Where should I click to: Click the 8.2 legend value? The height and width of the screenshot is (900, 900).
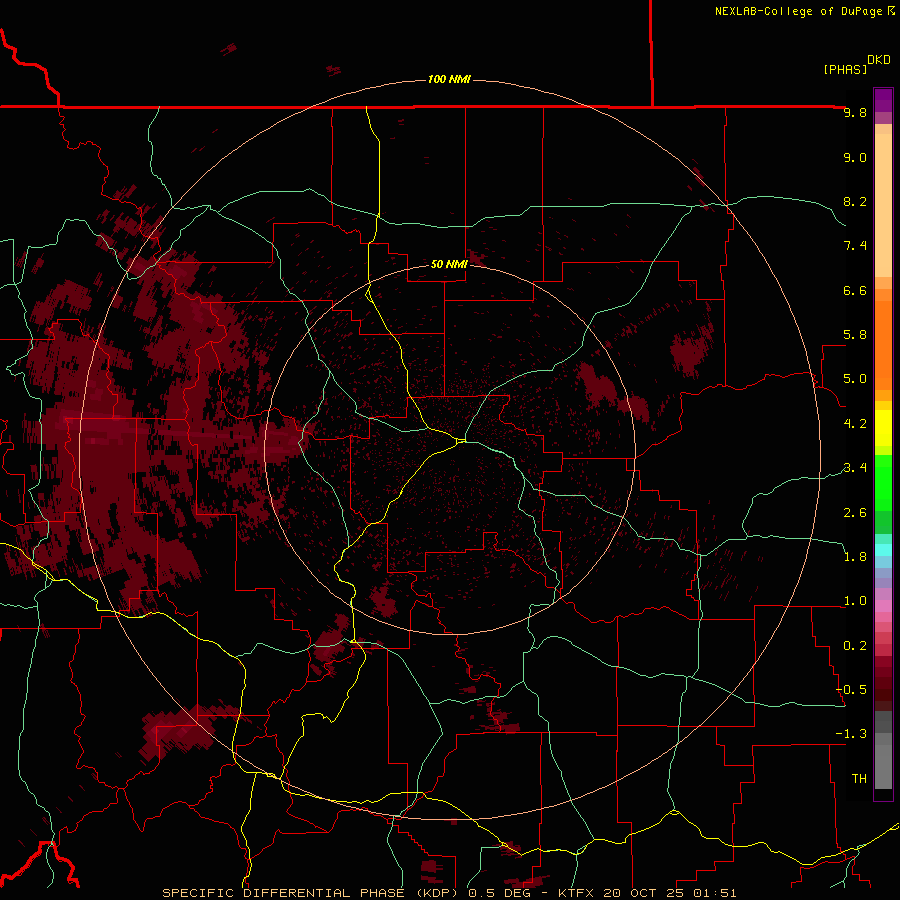855,201
